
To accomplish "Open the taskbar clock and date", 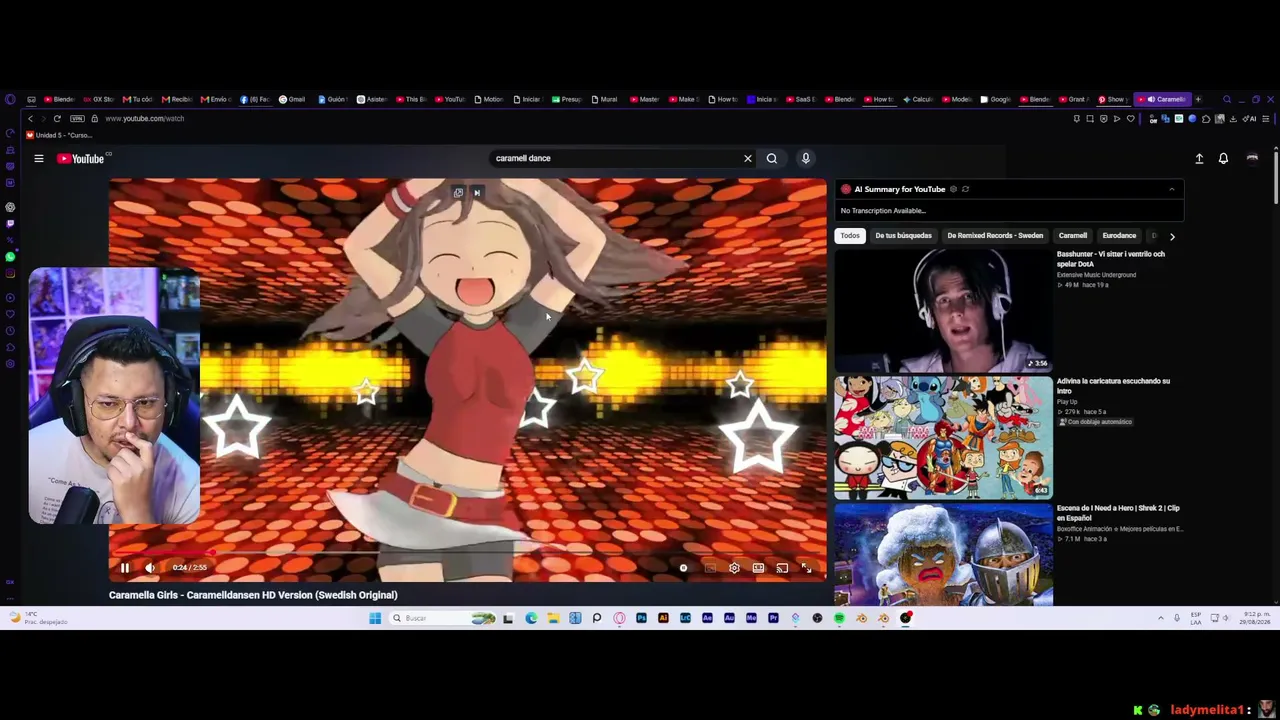I will click(1256, 618).
